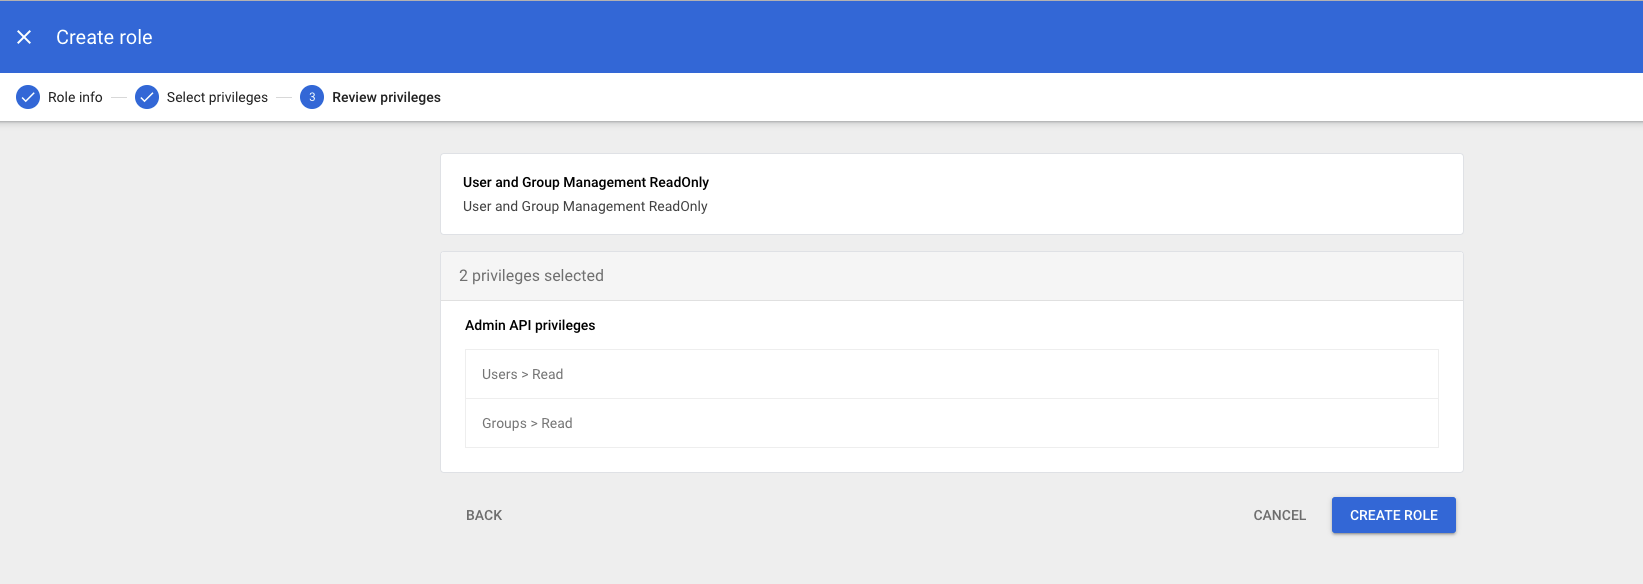Click the role description text below the title
Screen dimensions: 1643x584
tap(585, 206)
